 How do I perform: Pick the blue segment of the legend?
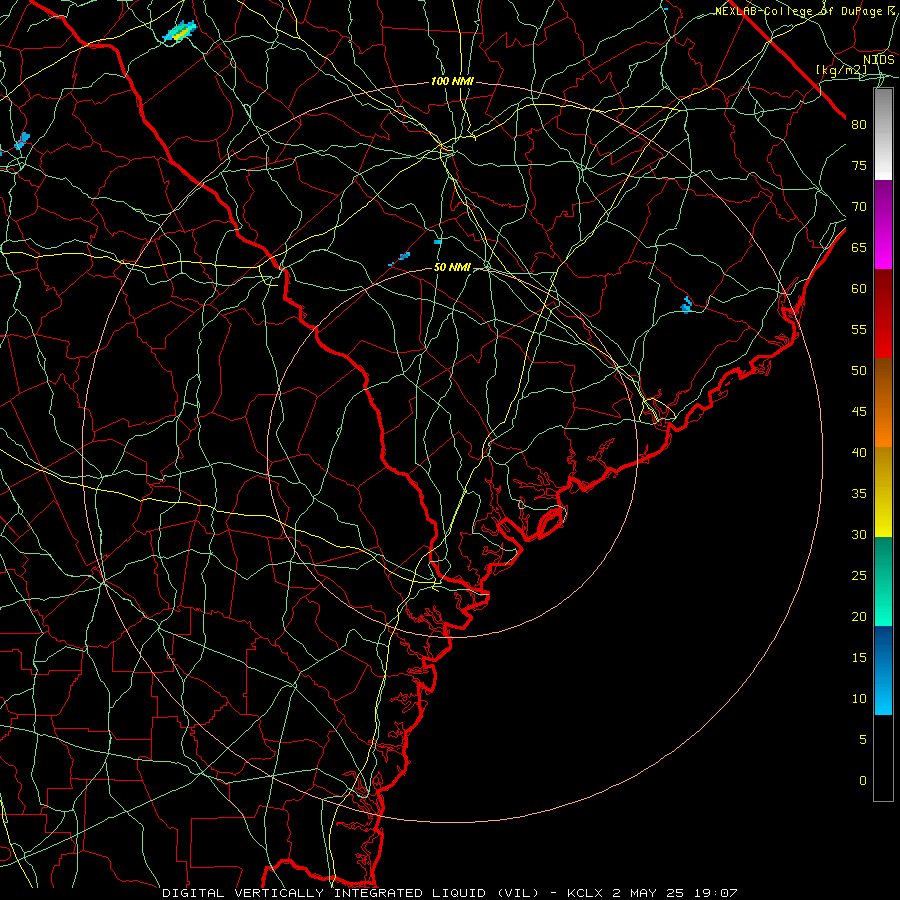(883, 670)
